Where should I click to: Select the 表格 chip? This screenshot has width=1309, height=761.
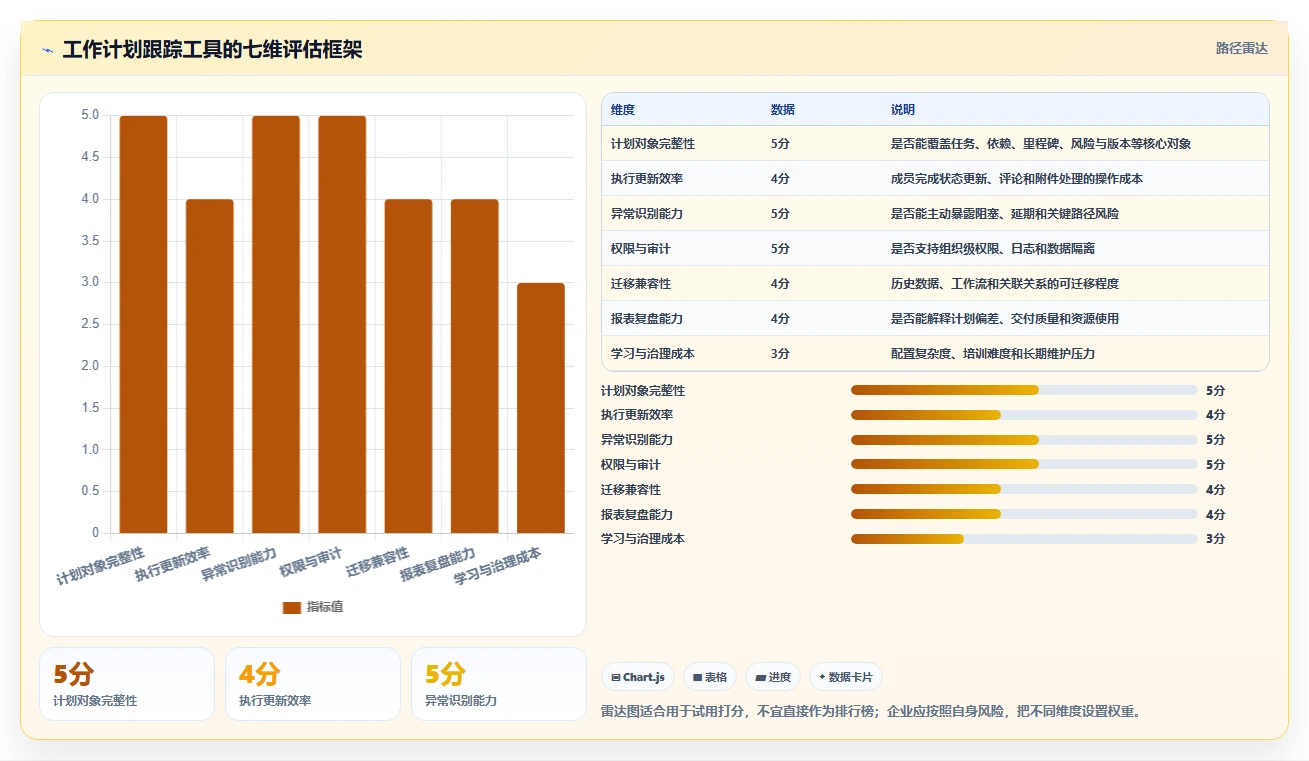(709, 677)
